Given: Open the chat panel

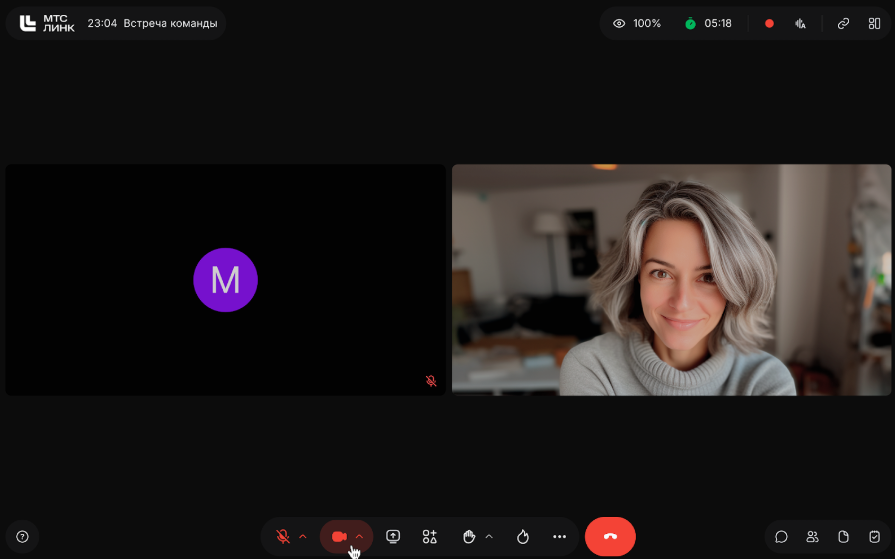Looking at the screenshot, I should click(x=782, y=537).
